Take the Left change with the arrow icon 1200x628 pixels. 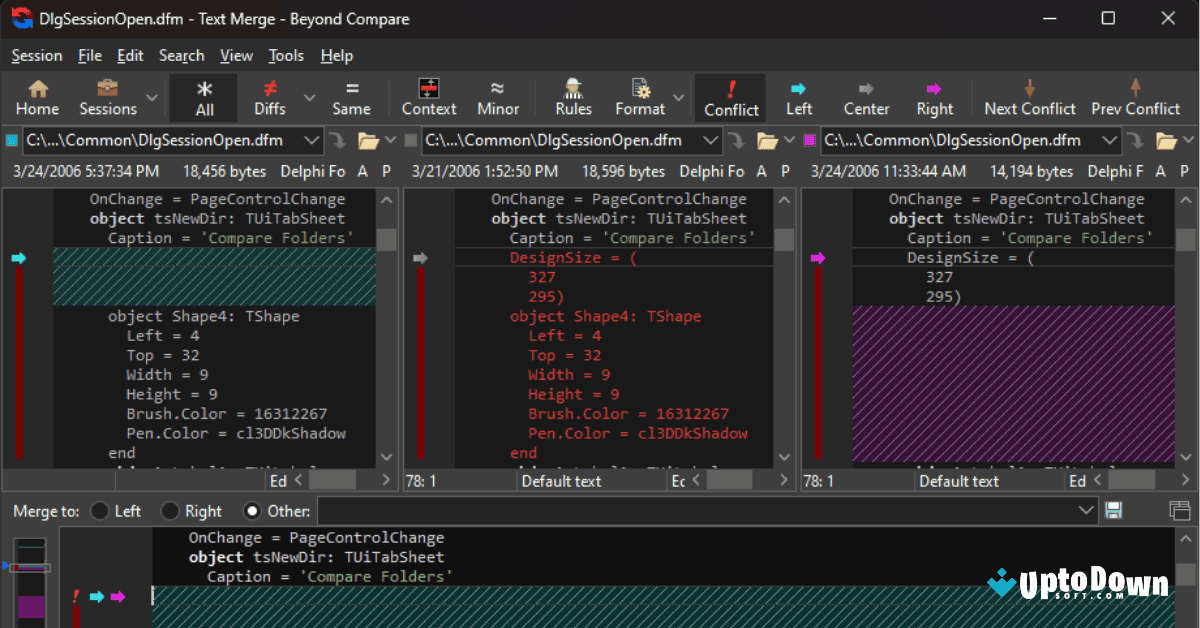point(798,97)
